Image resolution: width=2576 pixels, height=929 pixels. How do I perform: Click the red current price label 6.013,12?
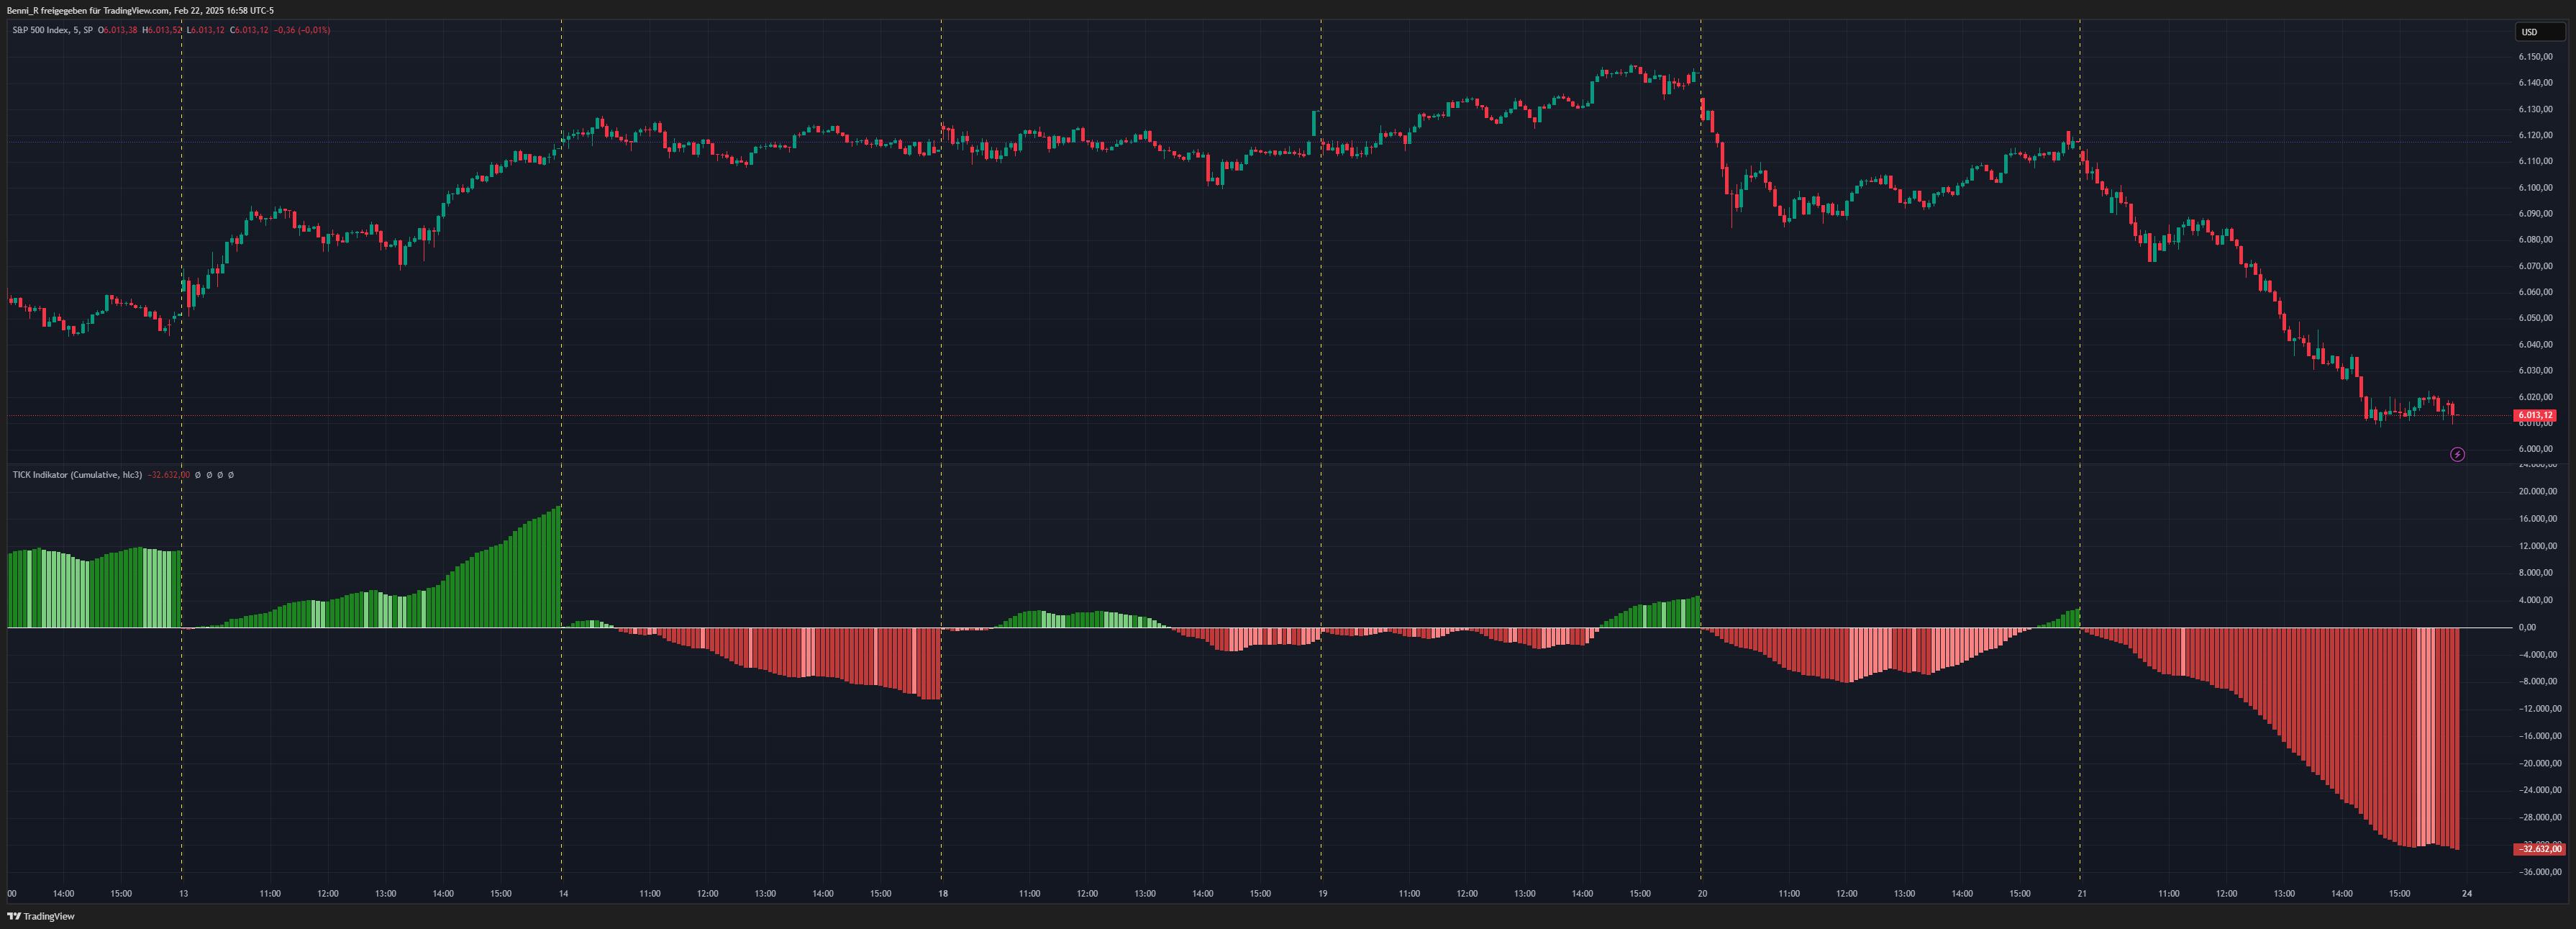(x=2535, y=415)
